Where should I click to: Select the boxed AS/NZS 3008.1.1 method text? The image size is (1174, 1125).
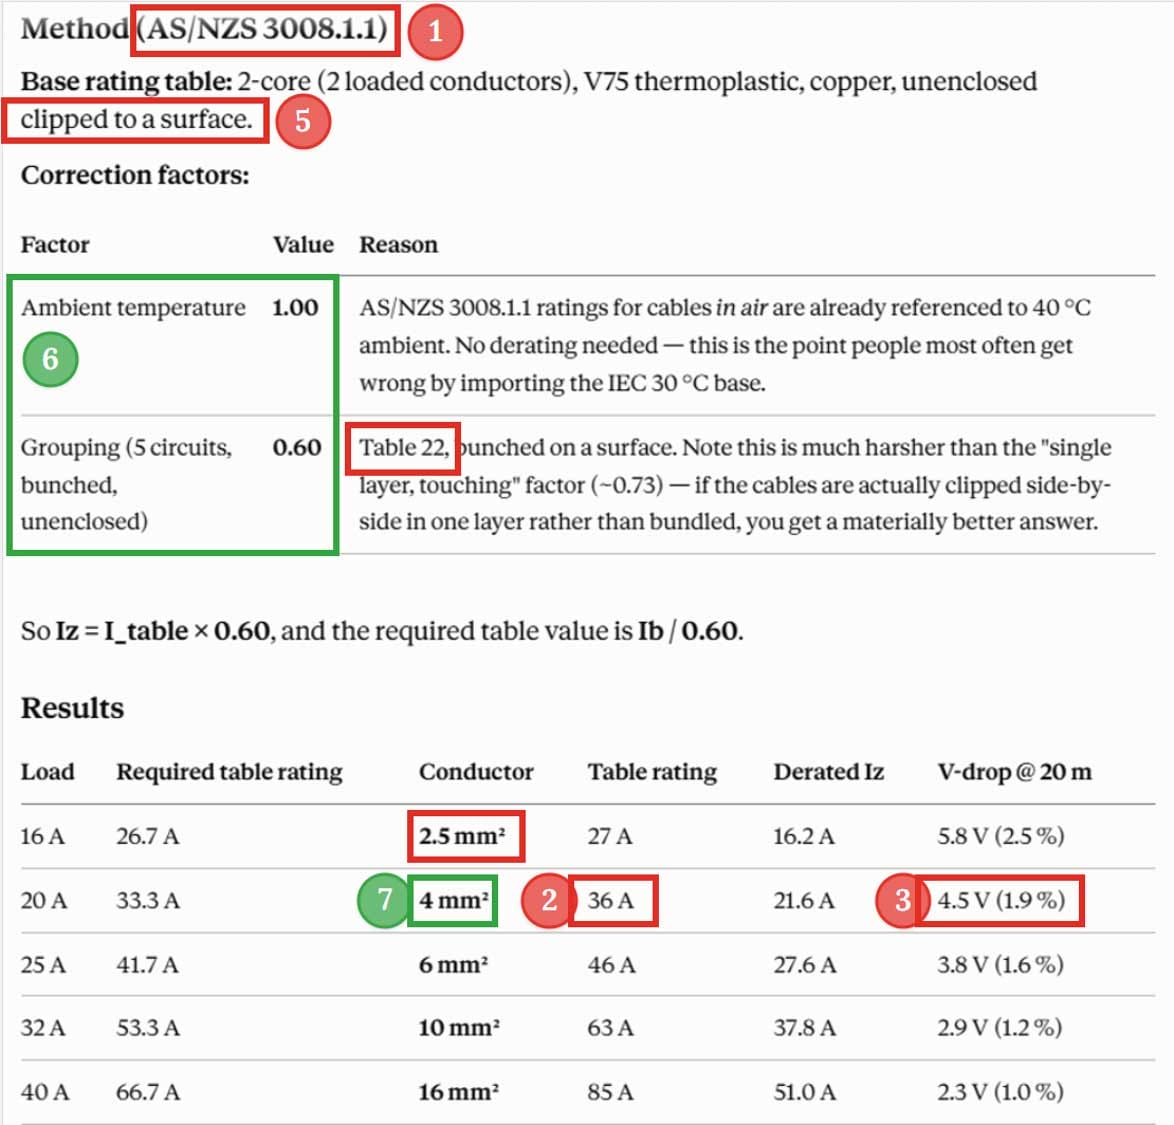point(265,30)
